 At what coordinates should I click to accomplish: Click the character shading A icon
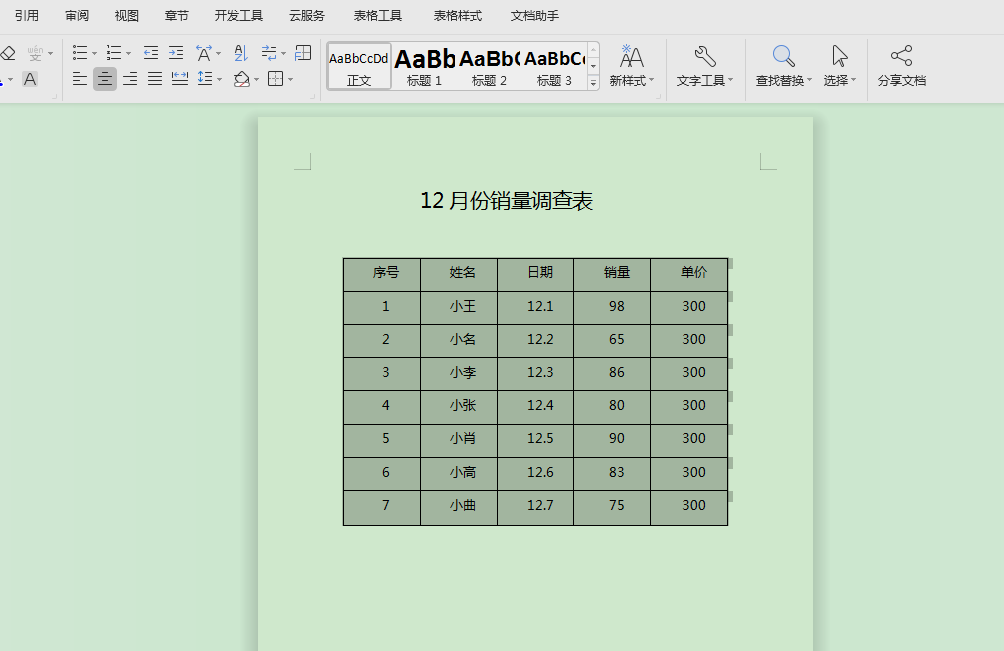pyautogui.click(x=30, y=78)
